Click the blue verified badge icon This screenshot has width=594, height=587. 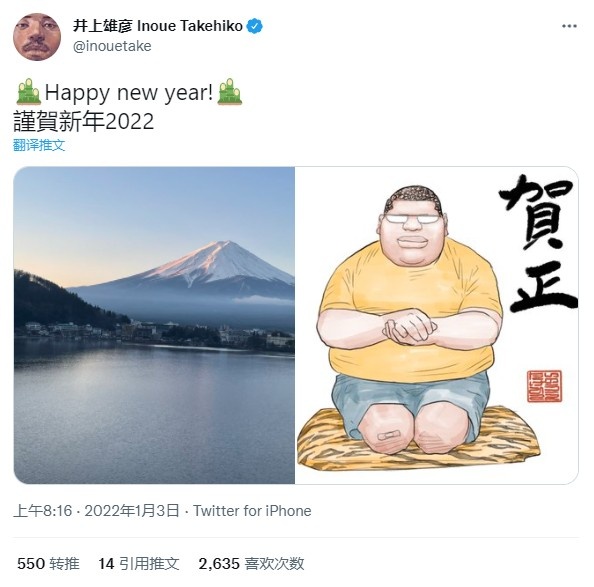click(x=255, y=26)
